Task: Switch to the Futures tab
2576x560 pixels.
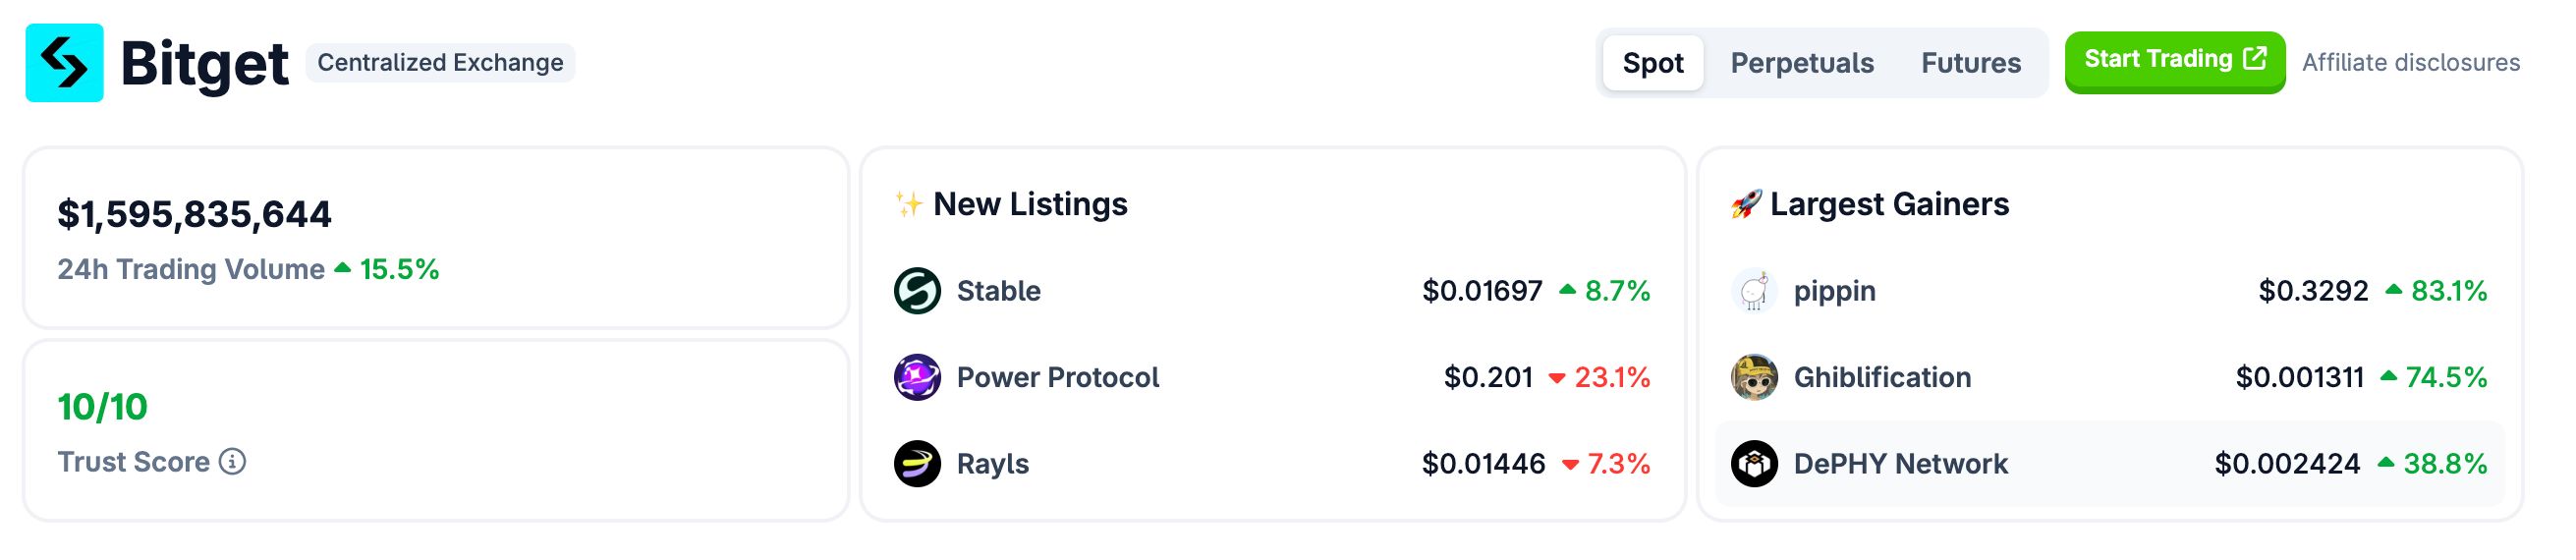Action: [1970, 63]
